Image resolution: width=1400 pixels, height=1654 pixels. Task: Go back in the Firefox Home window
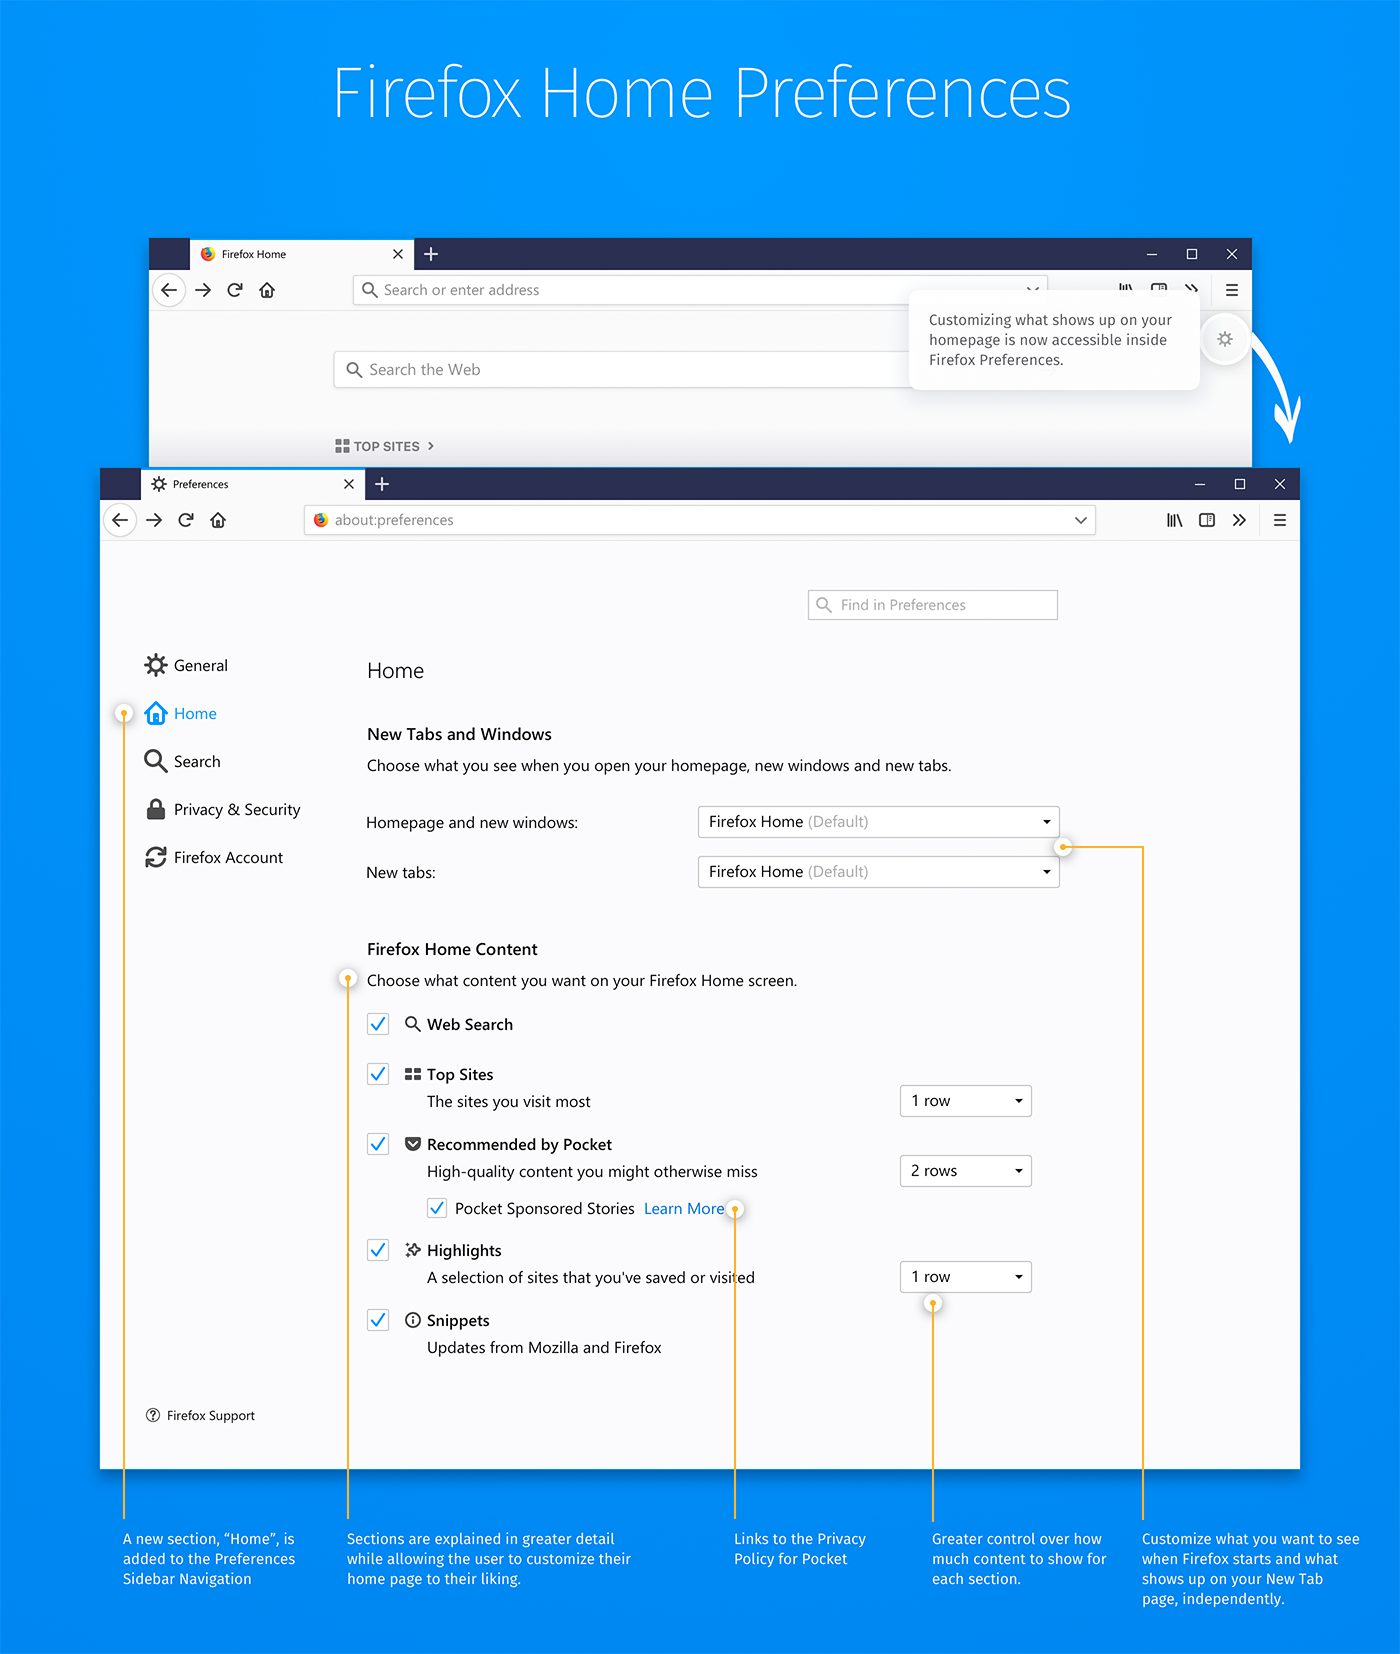click(169, 290)
